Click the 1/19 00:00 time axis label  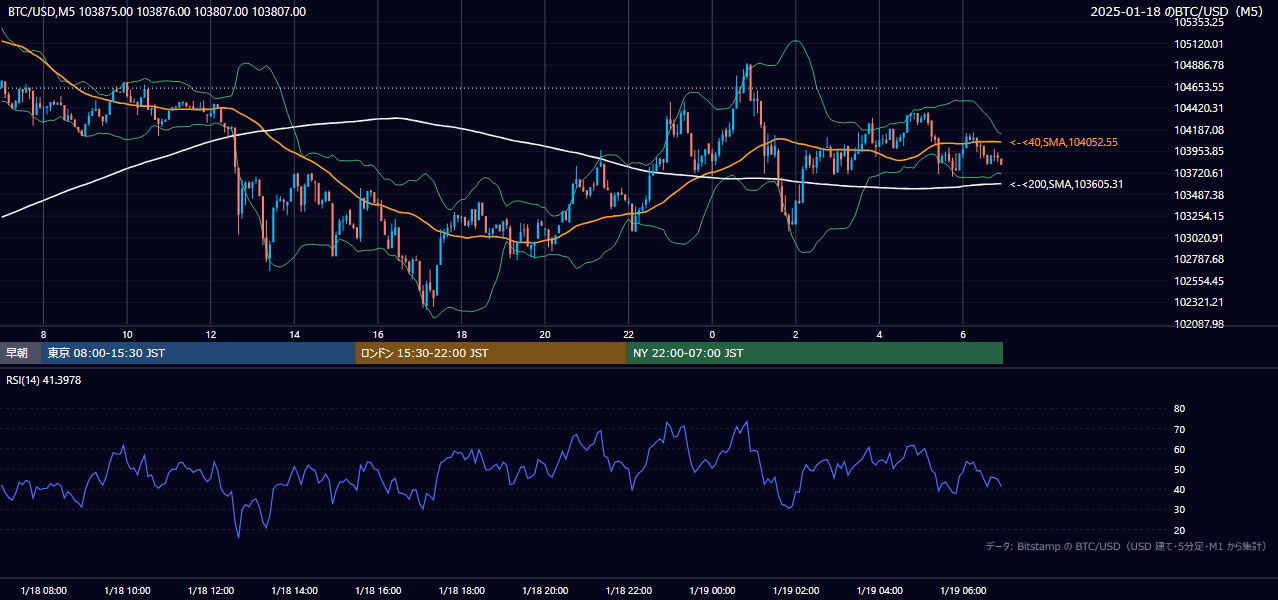[x=712, y=590]
